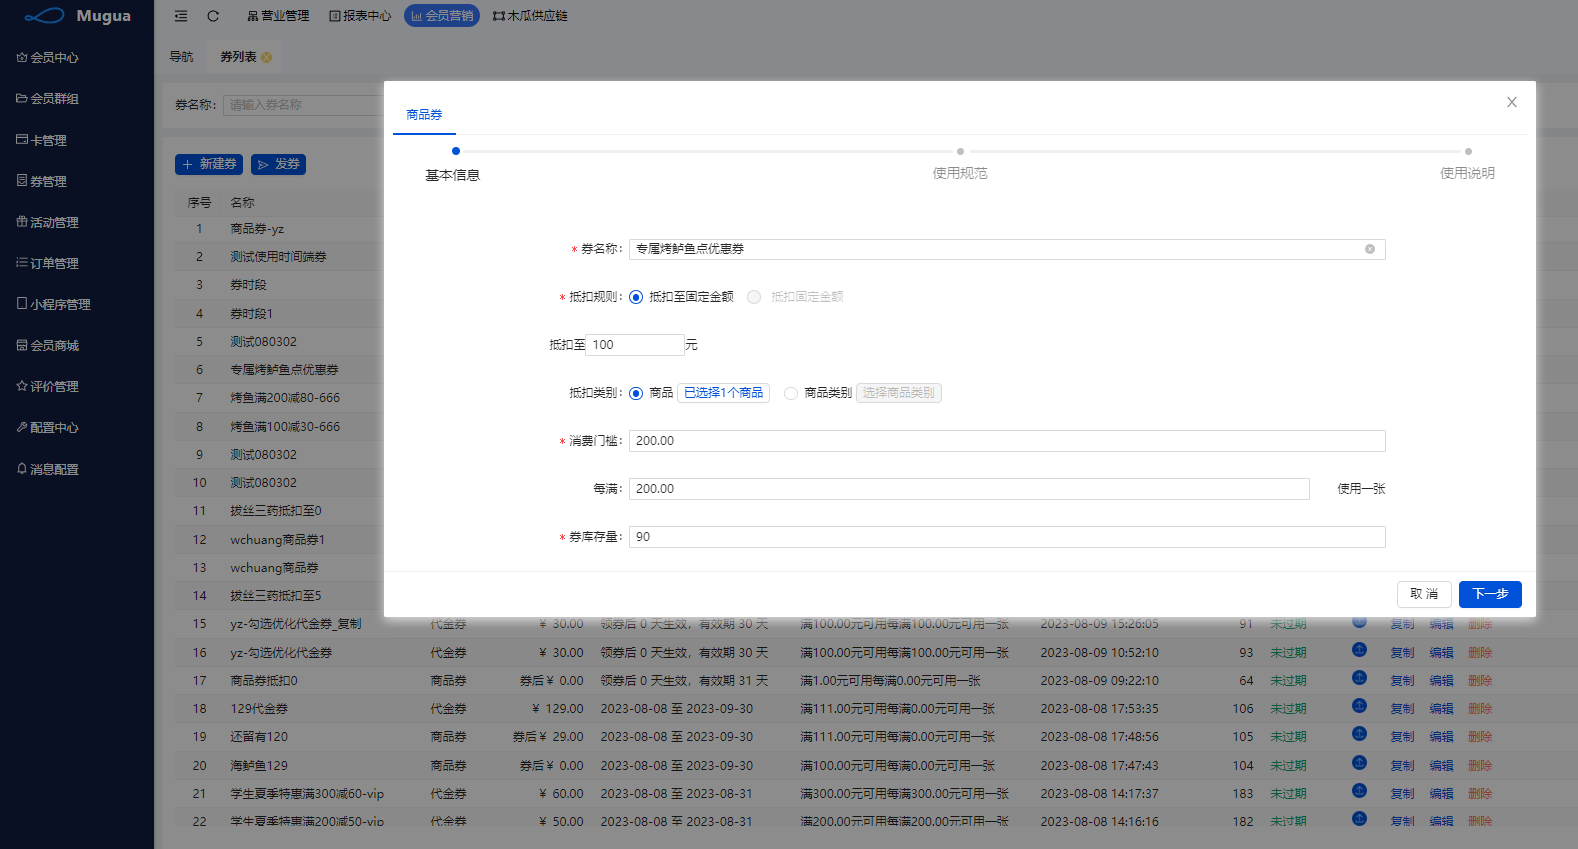This screenshot has width=1578, height=849.
Task: Click 发券 button
Action: (278, 164)
